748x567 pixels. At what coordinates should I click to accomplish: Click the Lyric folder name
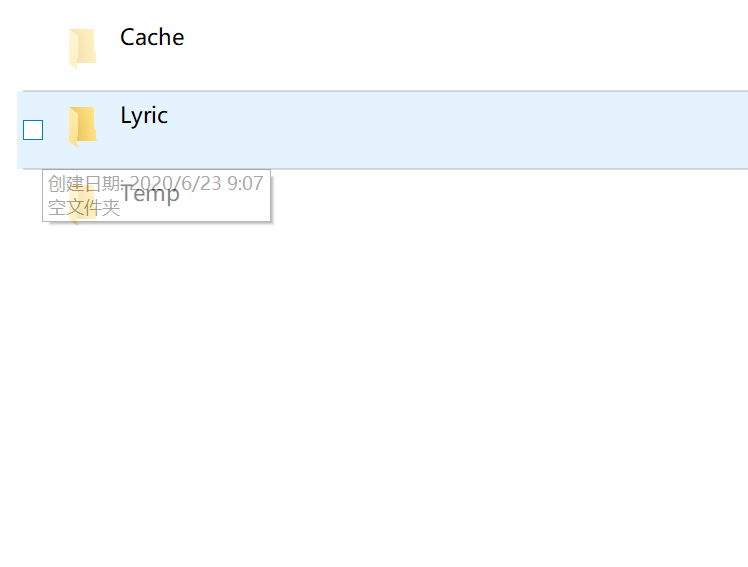(144, 116)
